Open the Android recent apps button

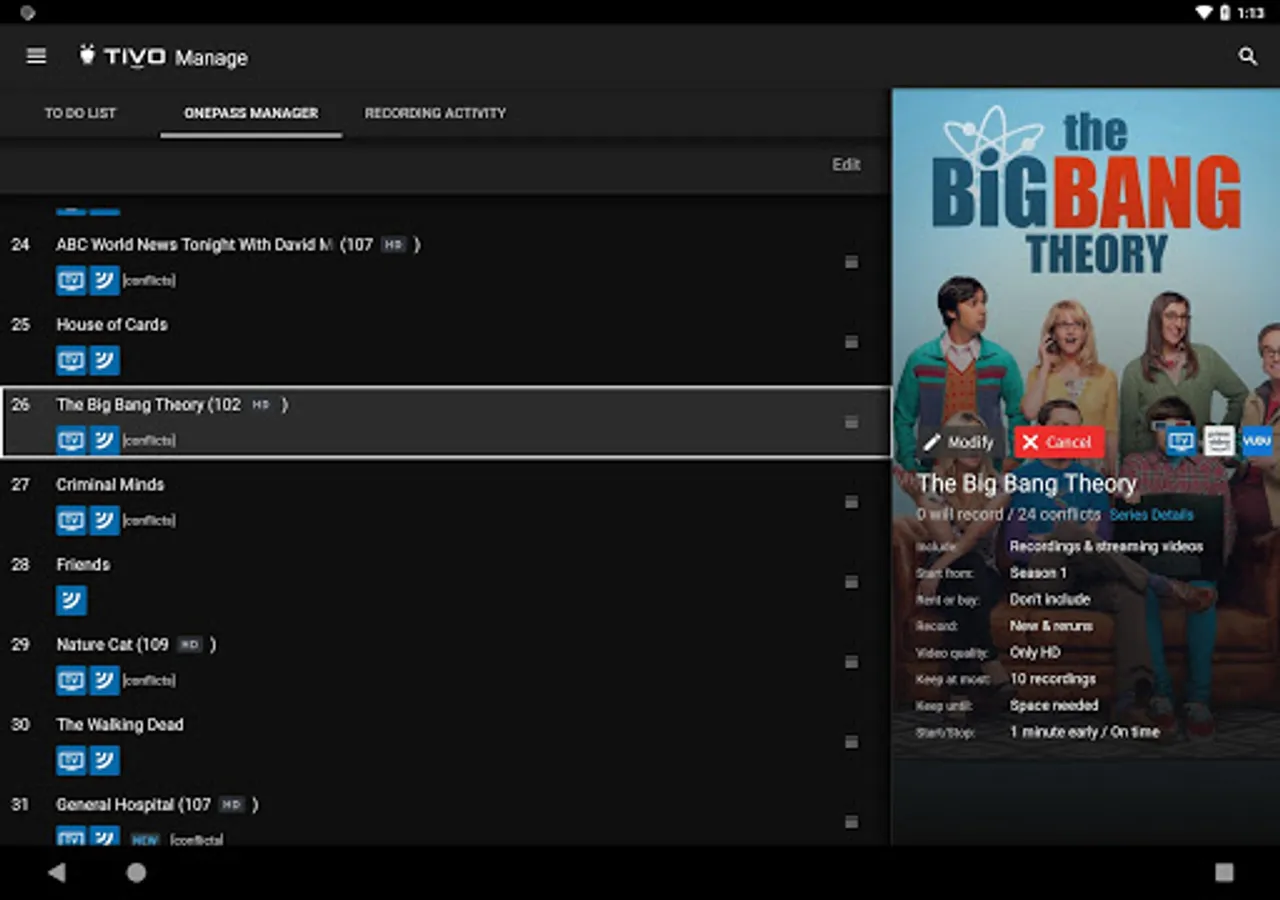pos(1224,872)
